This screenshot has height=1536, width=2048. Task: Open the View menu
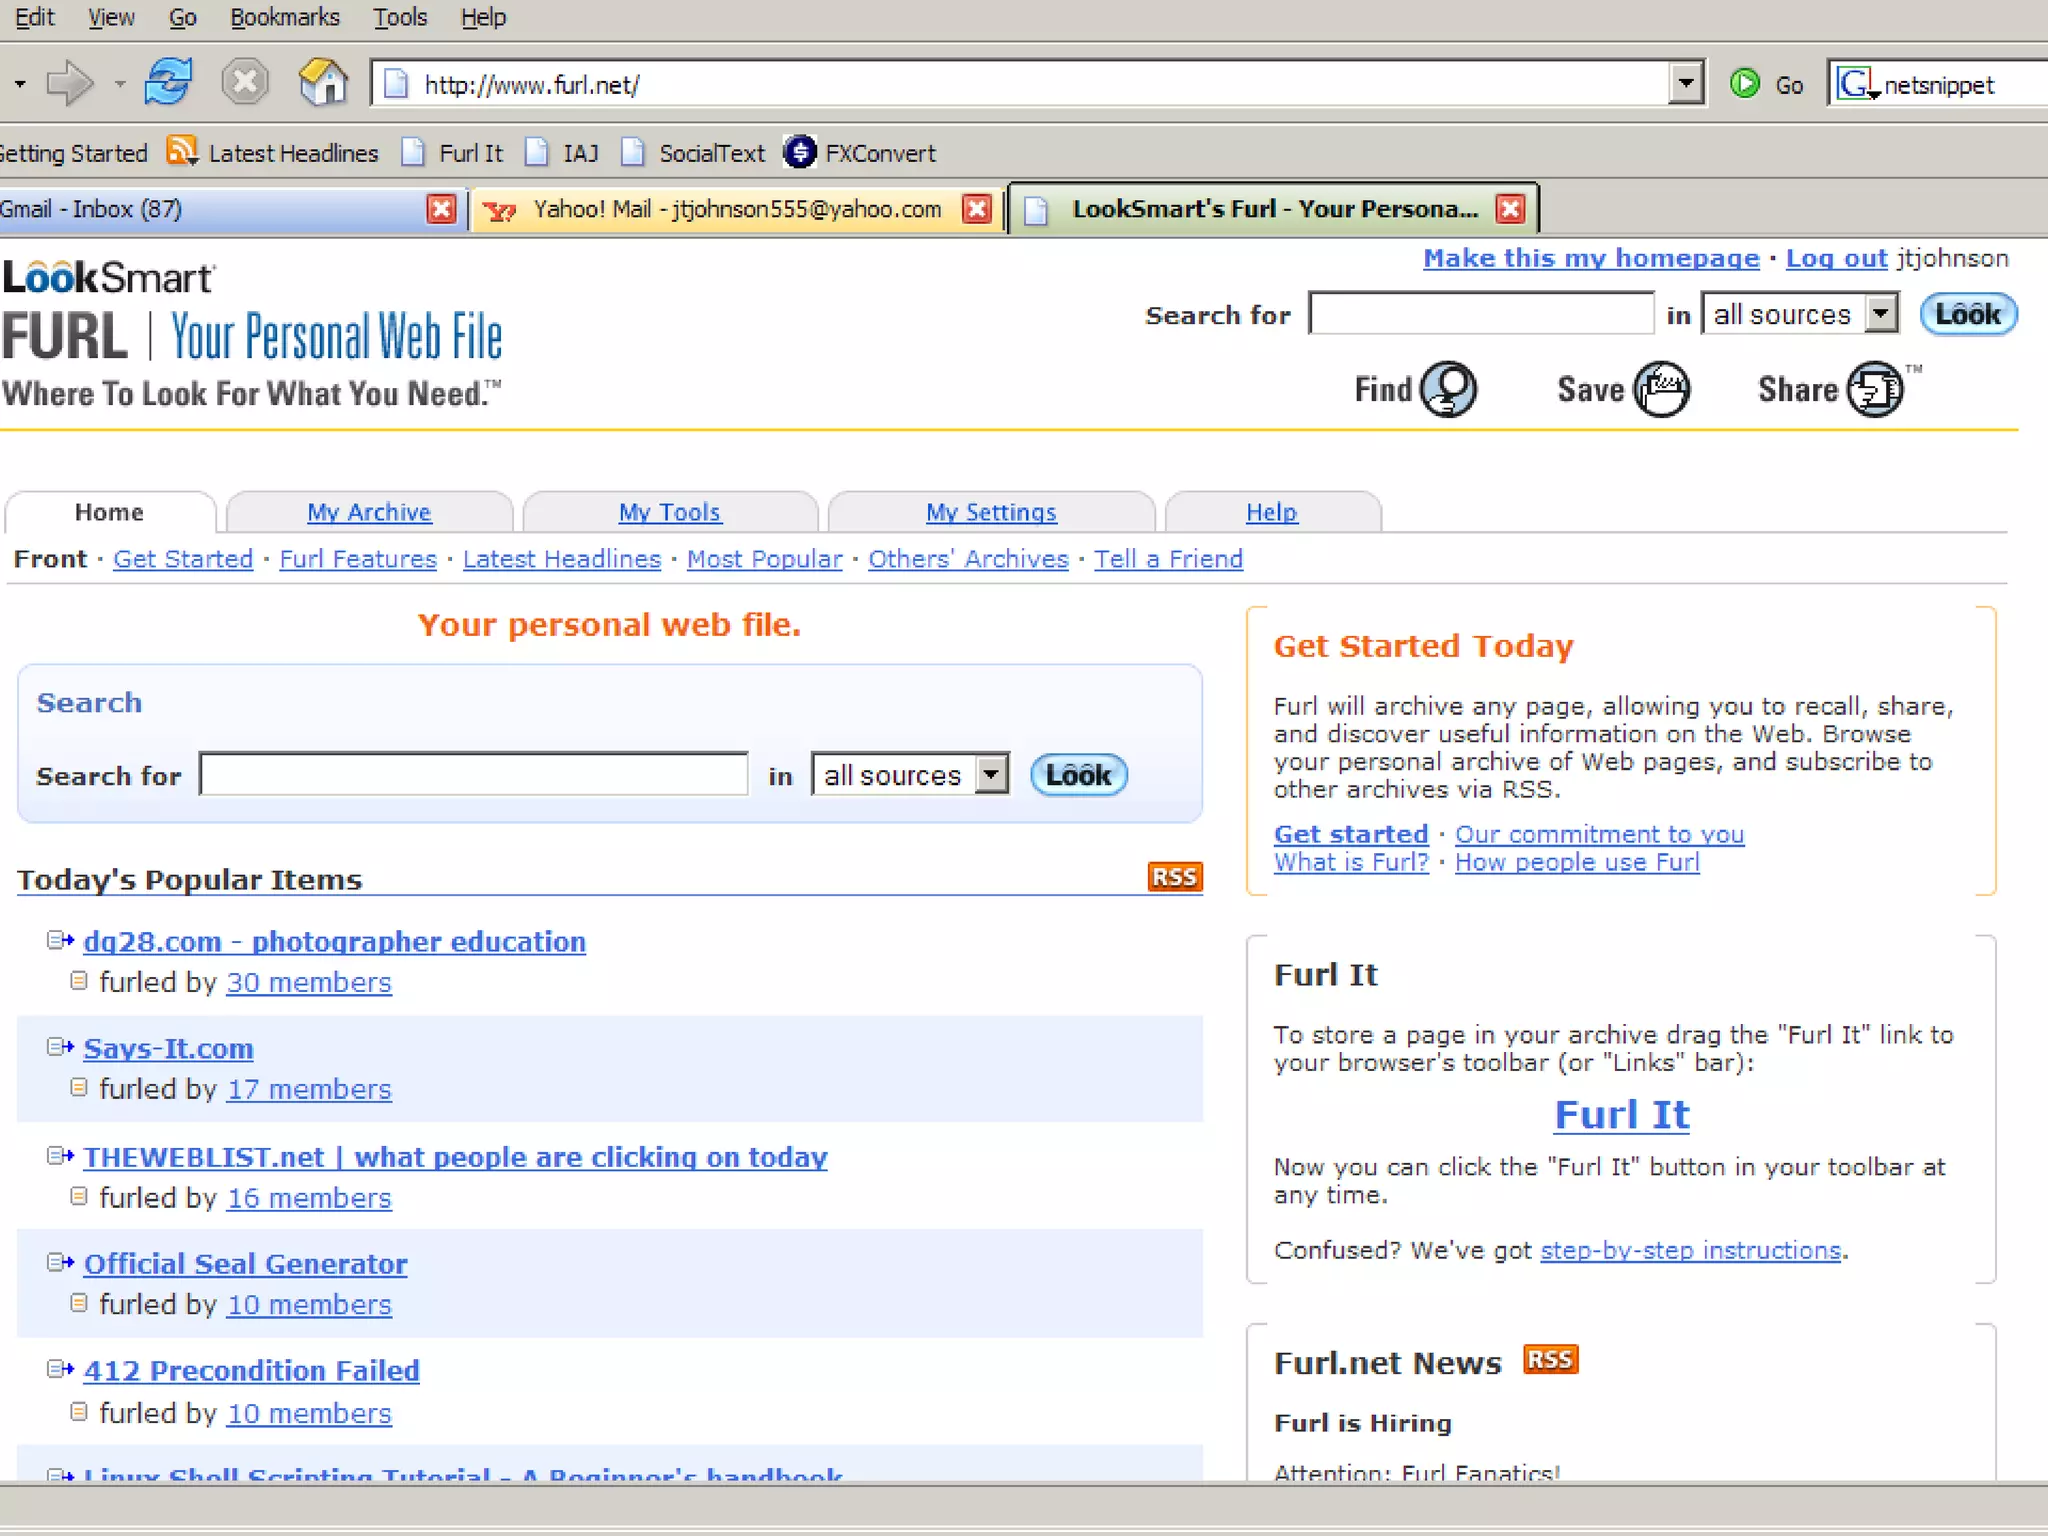111,17
